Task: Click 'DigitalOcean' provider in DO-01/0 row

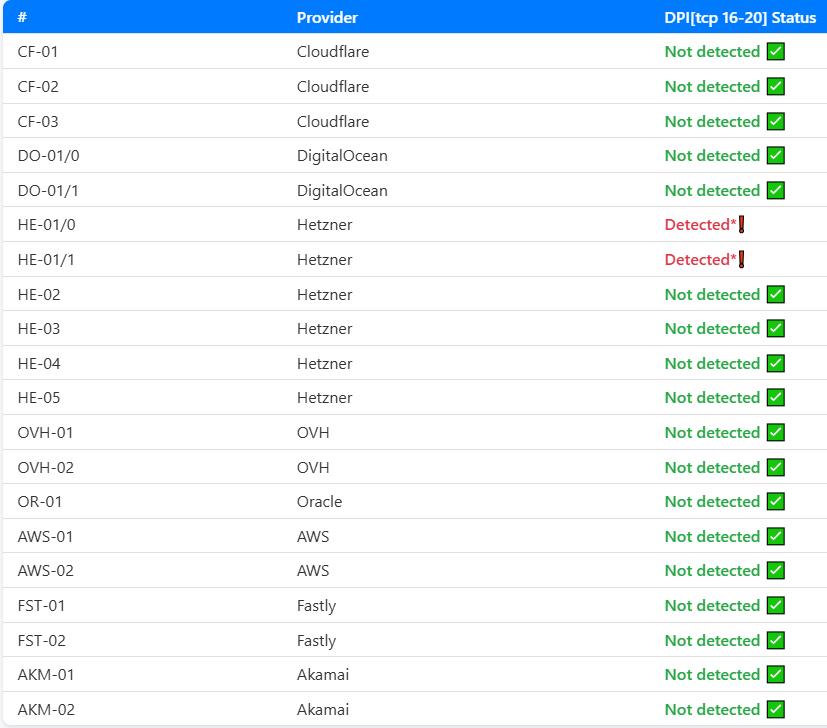Action: 342,156
